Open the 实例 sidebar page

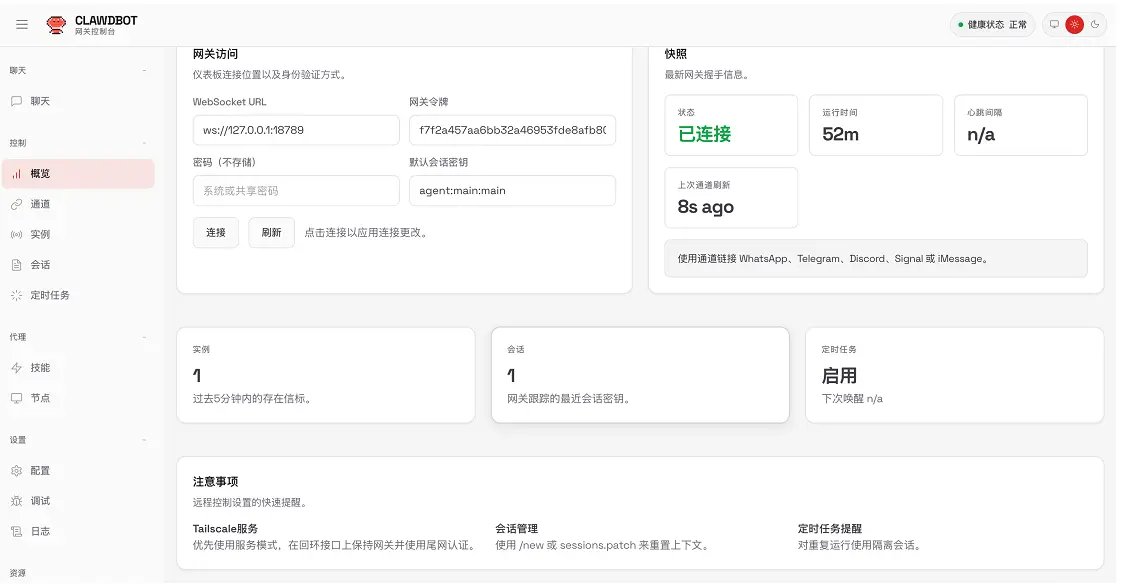(45, 234)
